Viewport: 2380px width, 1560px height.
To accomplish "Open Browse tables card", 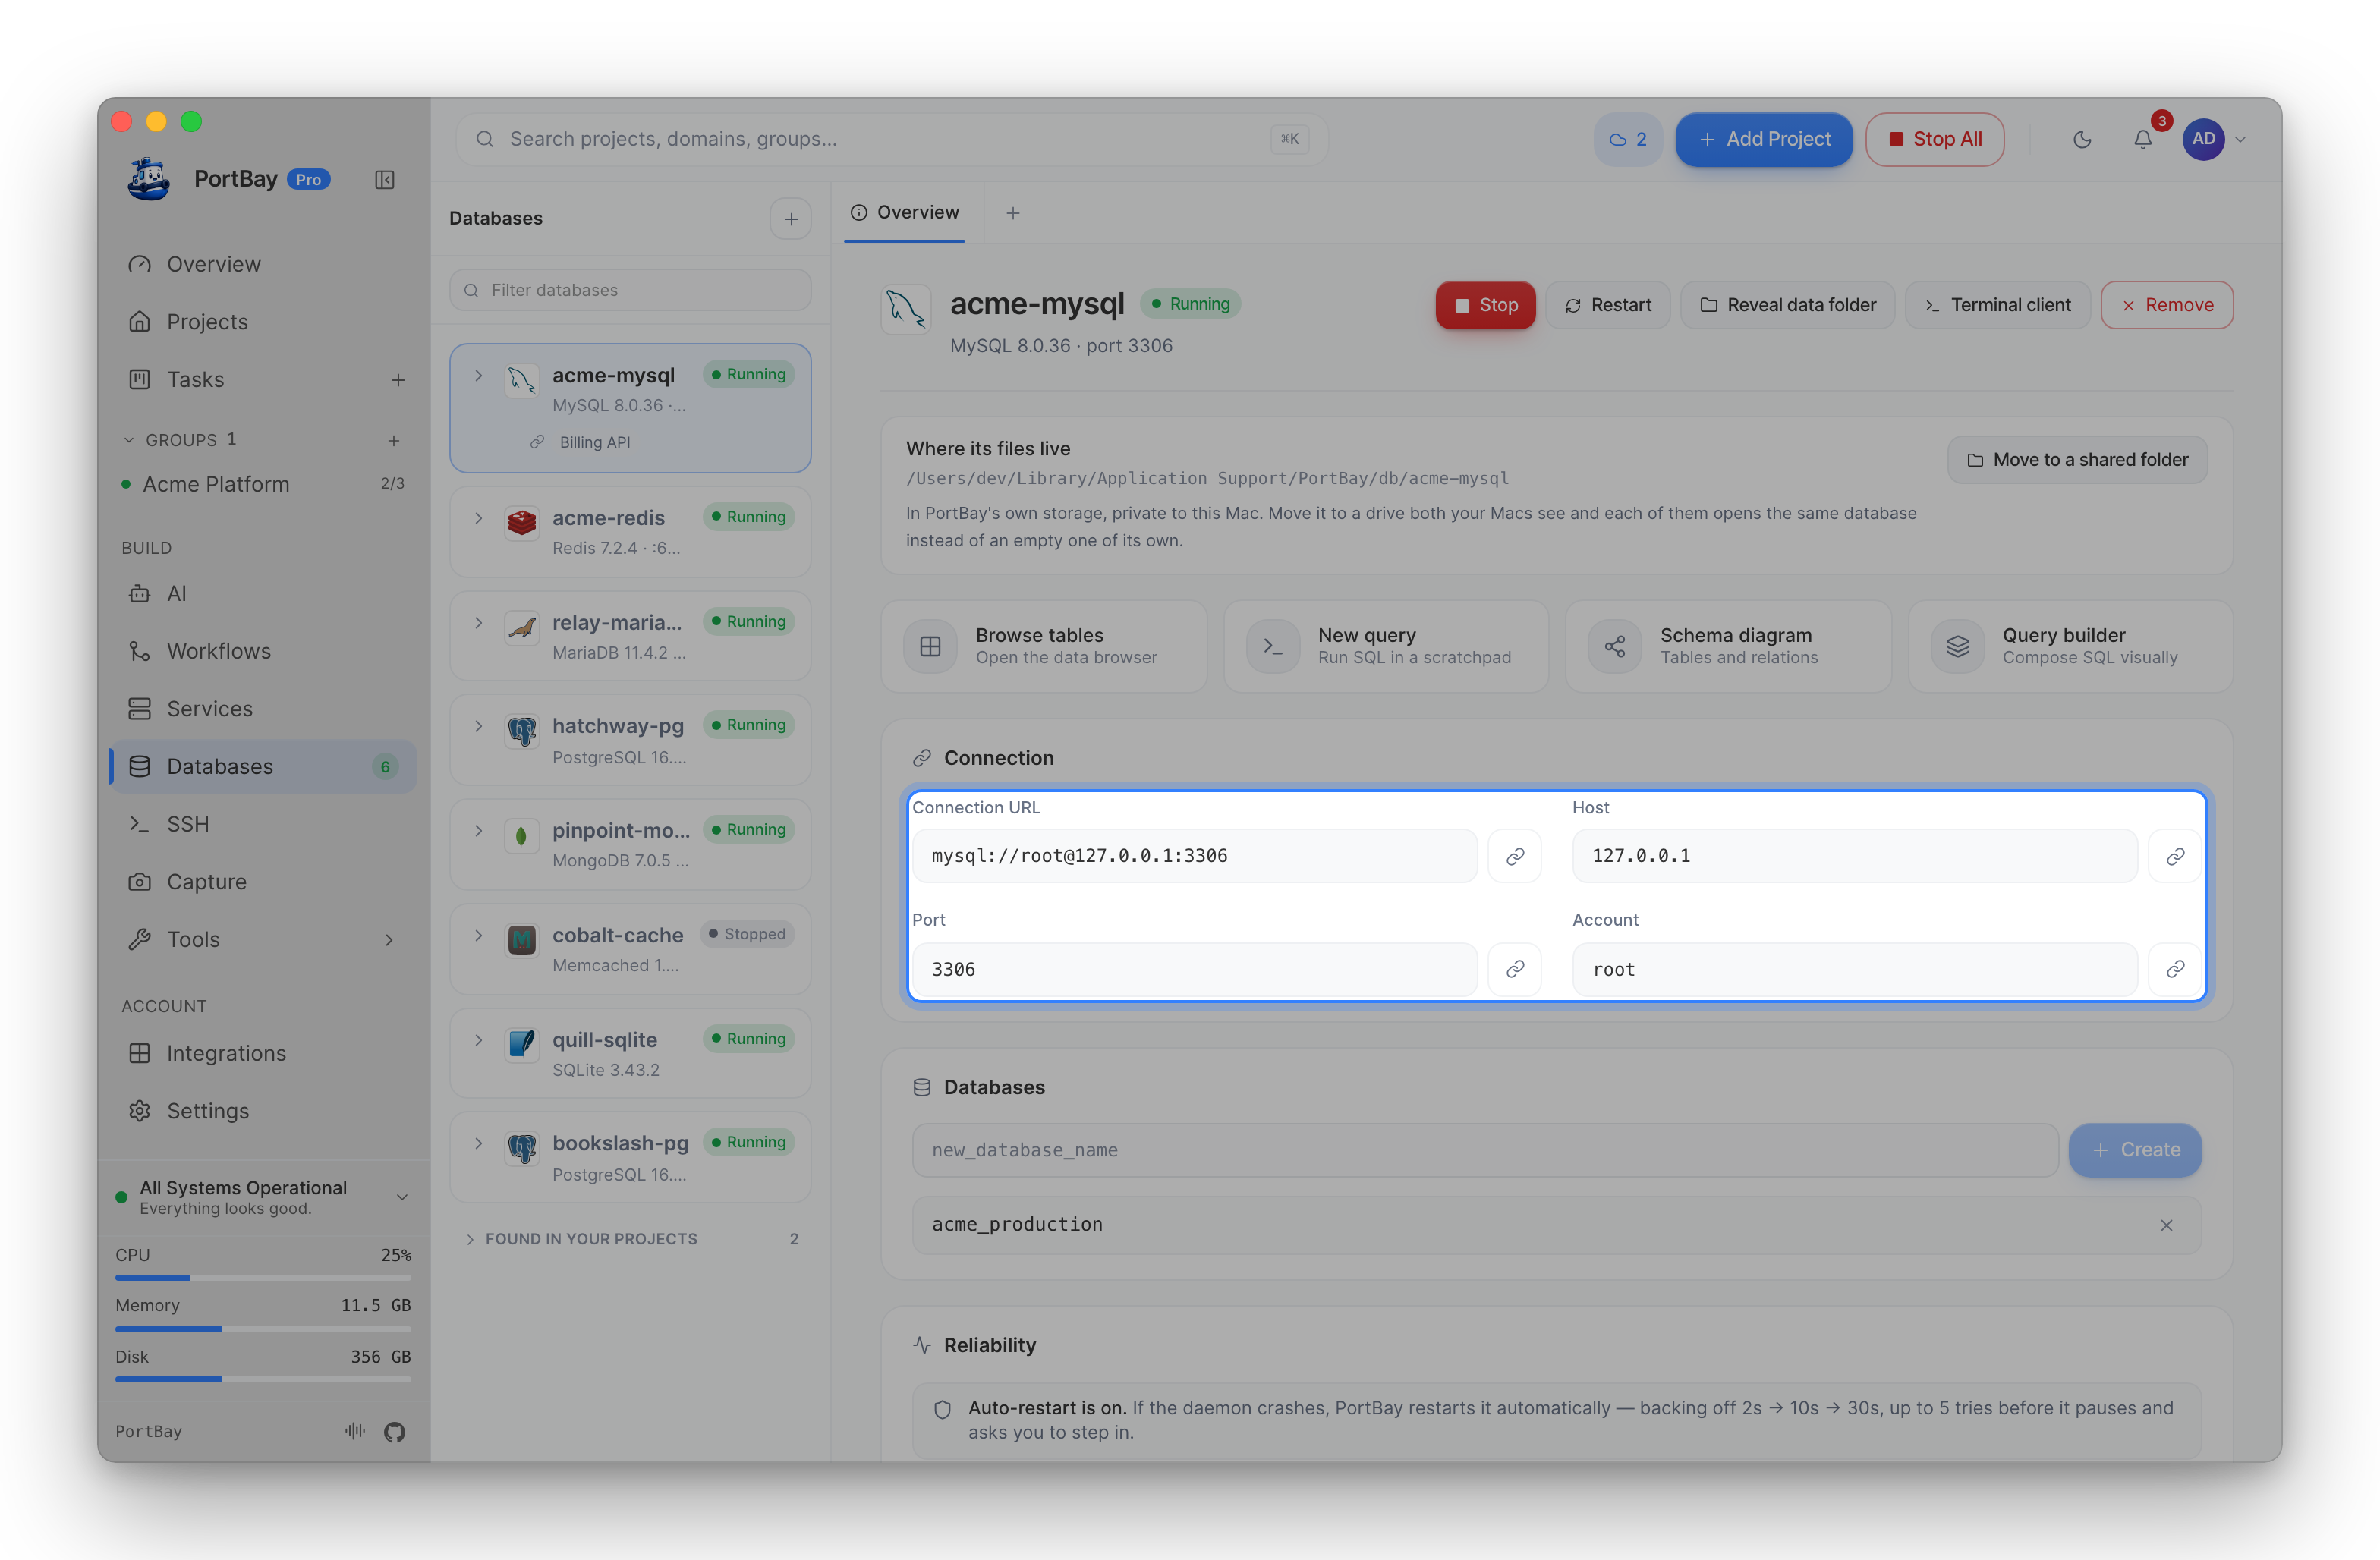I will coord(1043,646).
